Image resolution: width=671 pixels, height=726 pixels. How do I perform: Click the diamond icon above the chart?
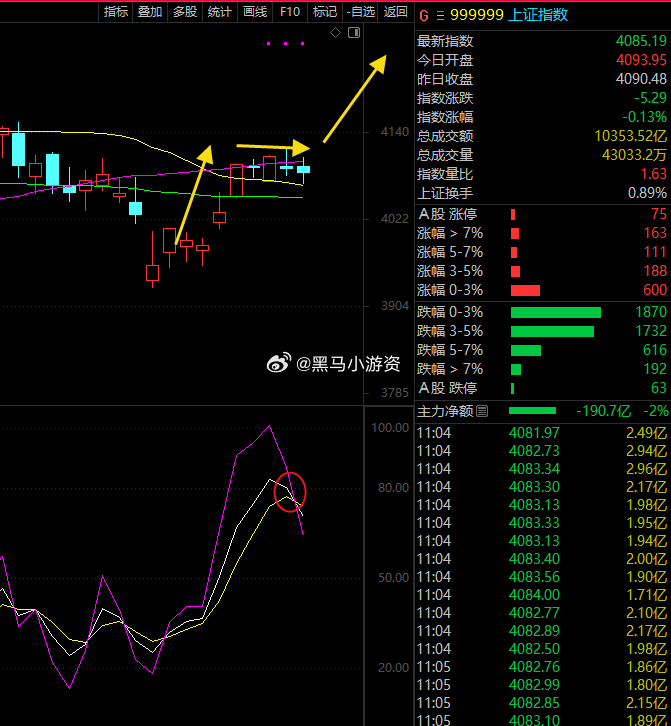tap(335, 32)
